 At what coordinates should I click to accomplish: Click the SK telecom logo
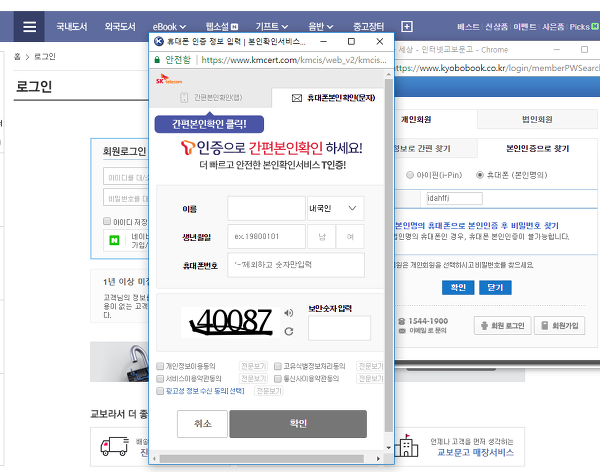pyautogui.click(x=169, y=79)
